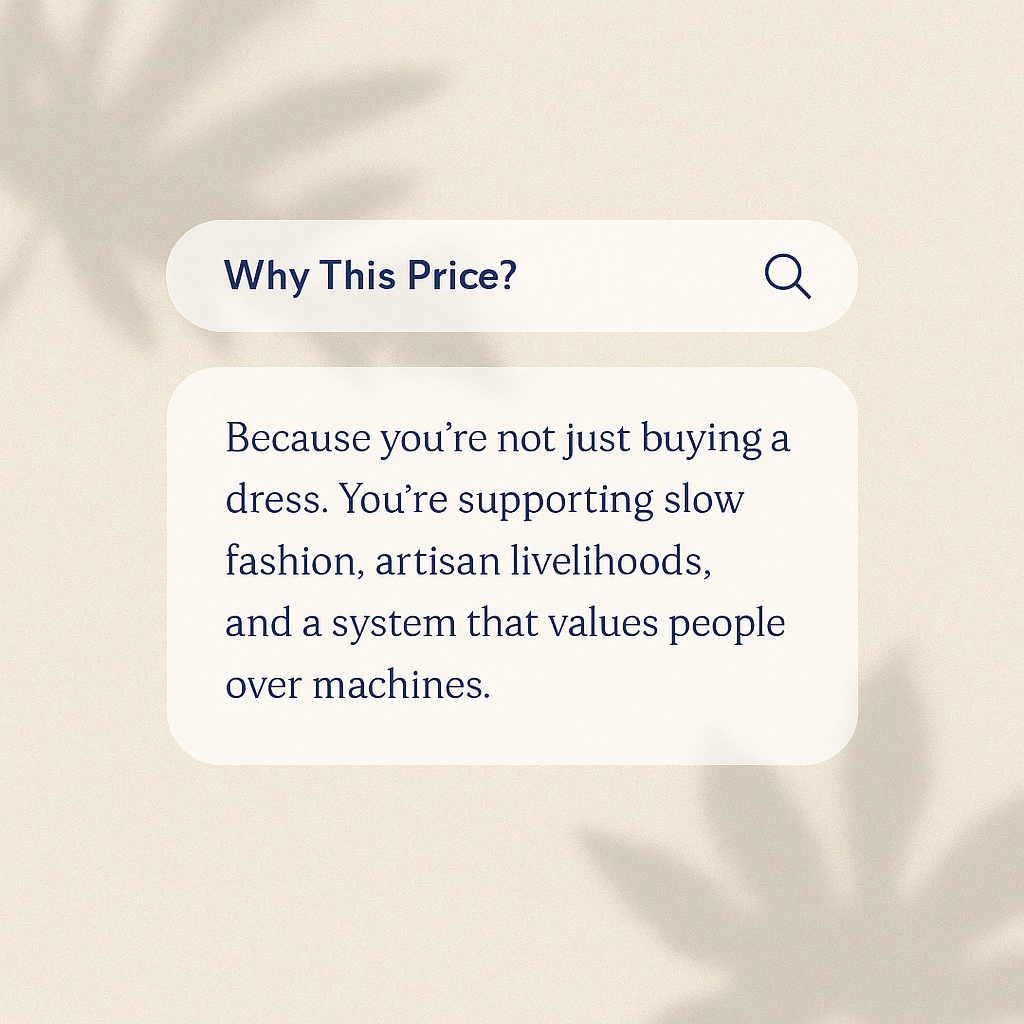Viewport: 1024px width, 1024px height.
Task: Click the word "supporting" in the answer text
Action: (x=556, y=501)
